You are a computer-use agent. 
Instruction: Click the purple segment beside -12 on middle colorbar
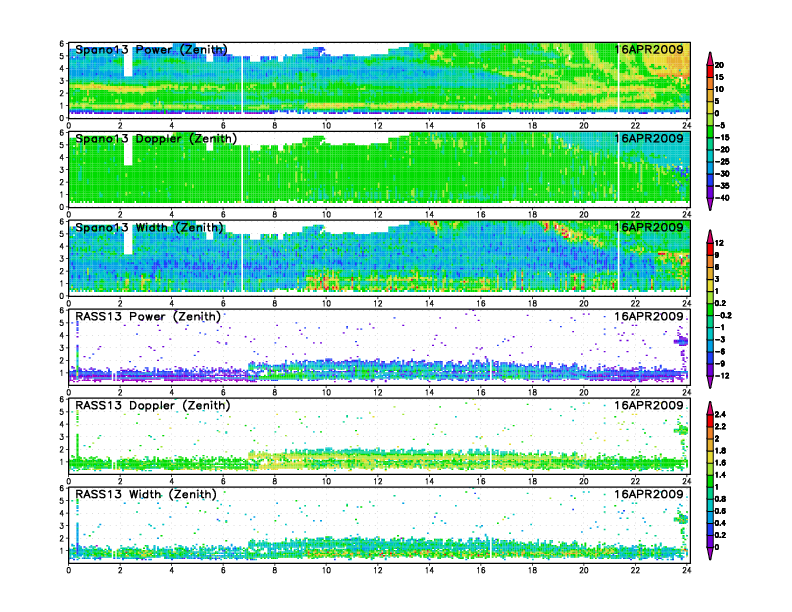(x=710, y=370)
